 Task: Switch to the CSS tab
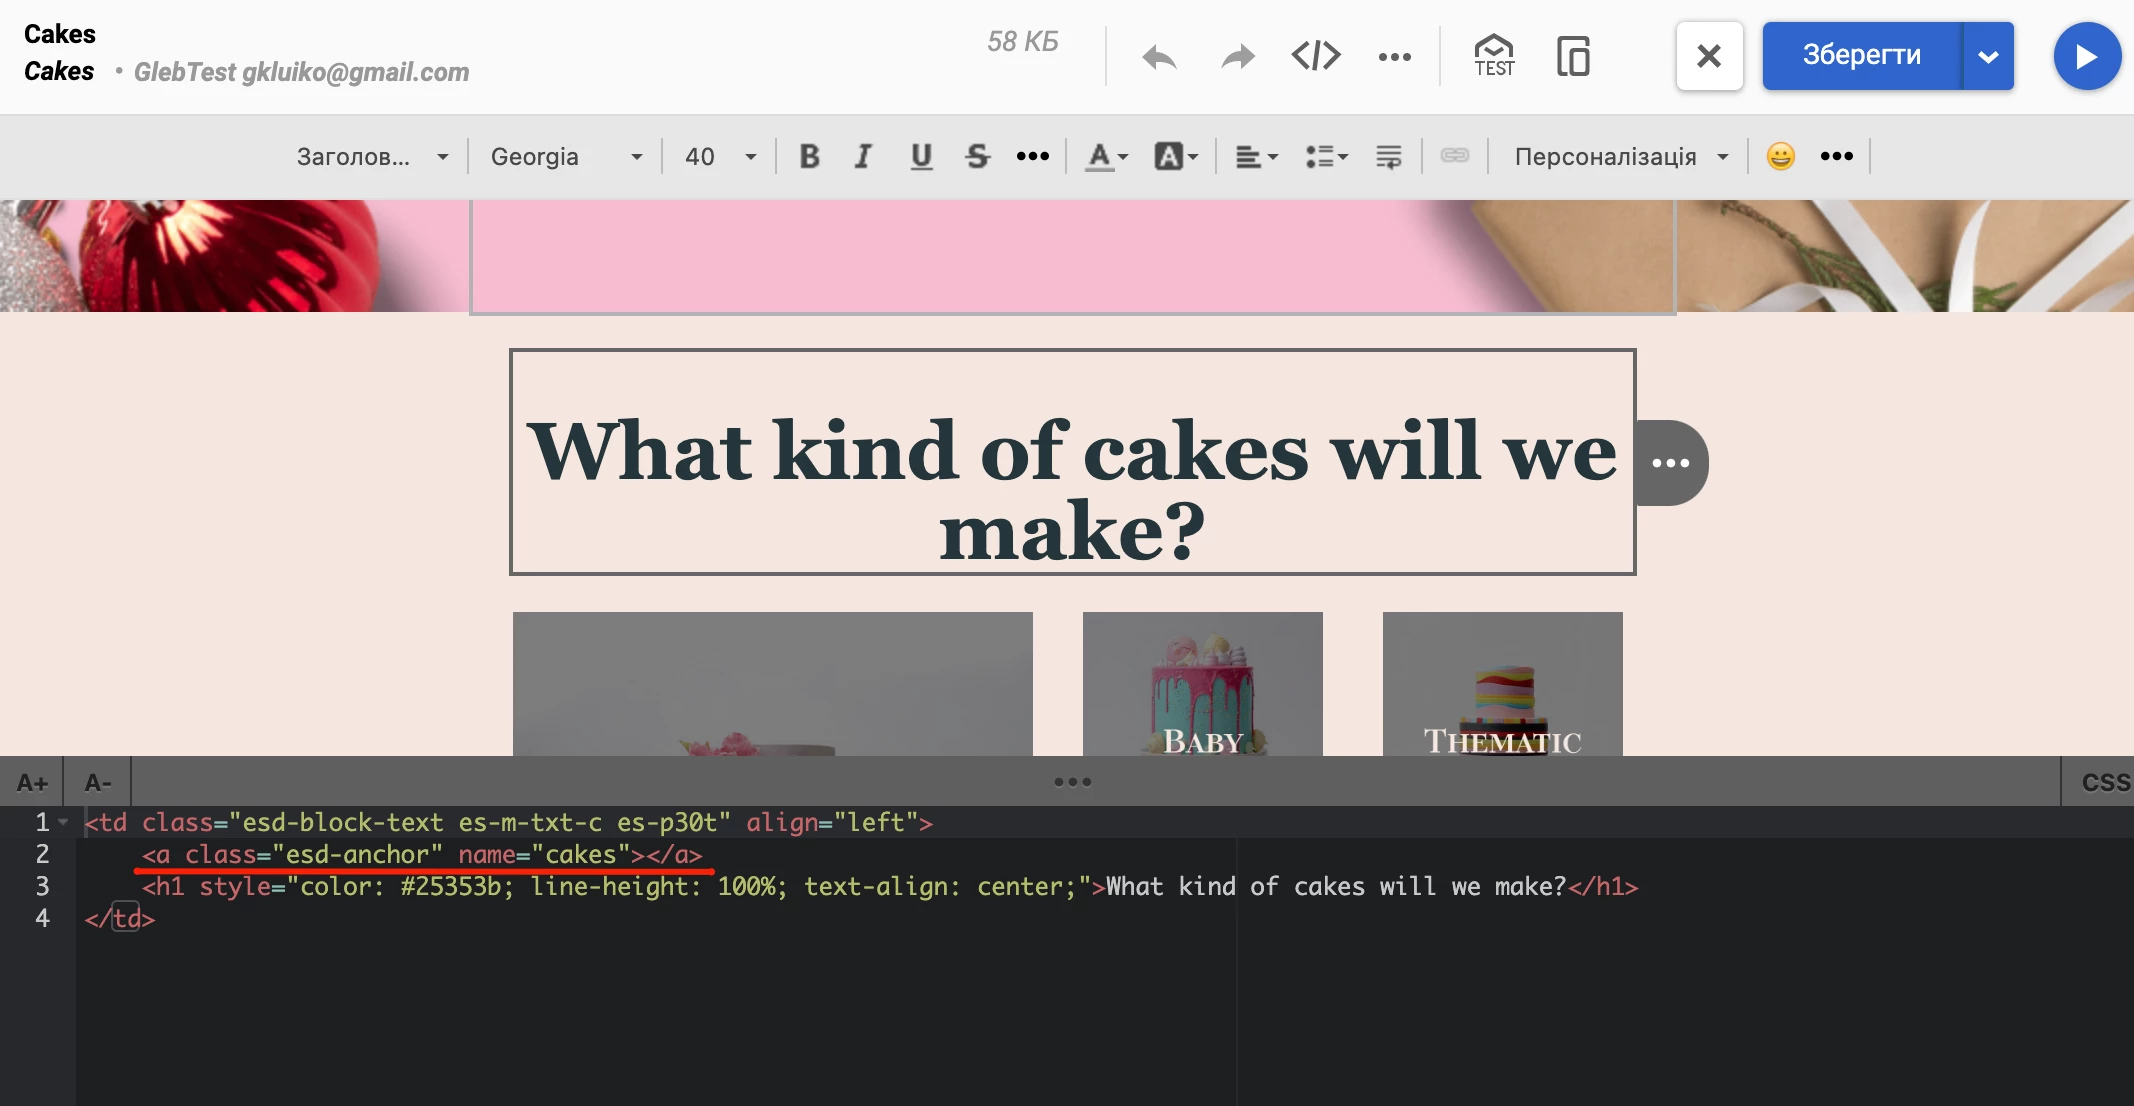(2105, 782)
